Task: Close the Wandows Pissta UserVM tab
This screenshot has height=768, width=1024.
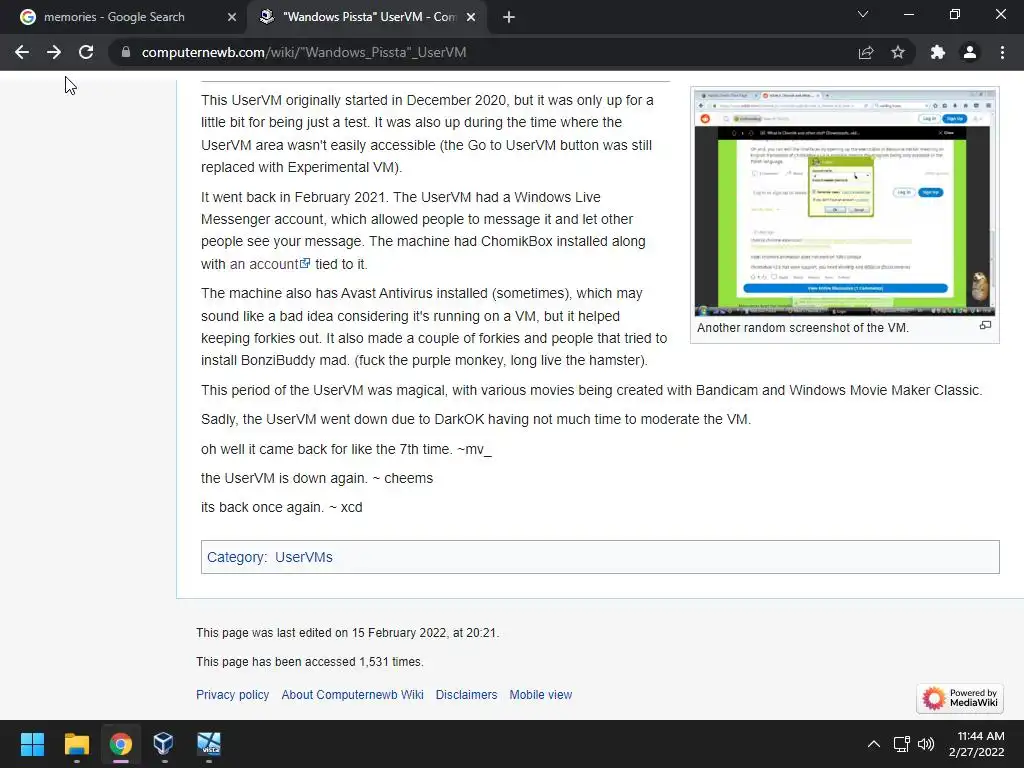Action: coord(471,17)
